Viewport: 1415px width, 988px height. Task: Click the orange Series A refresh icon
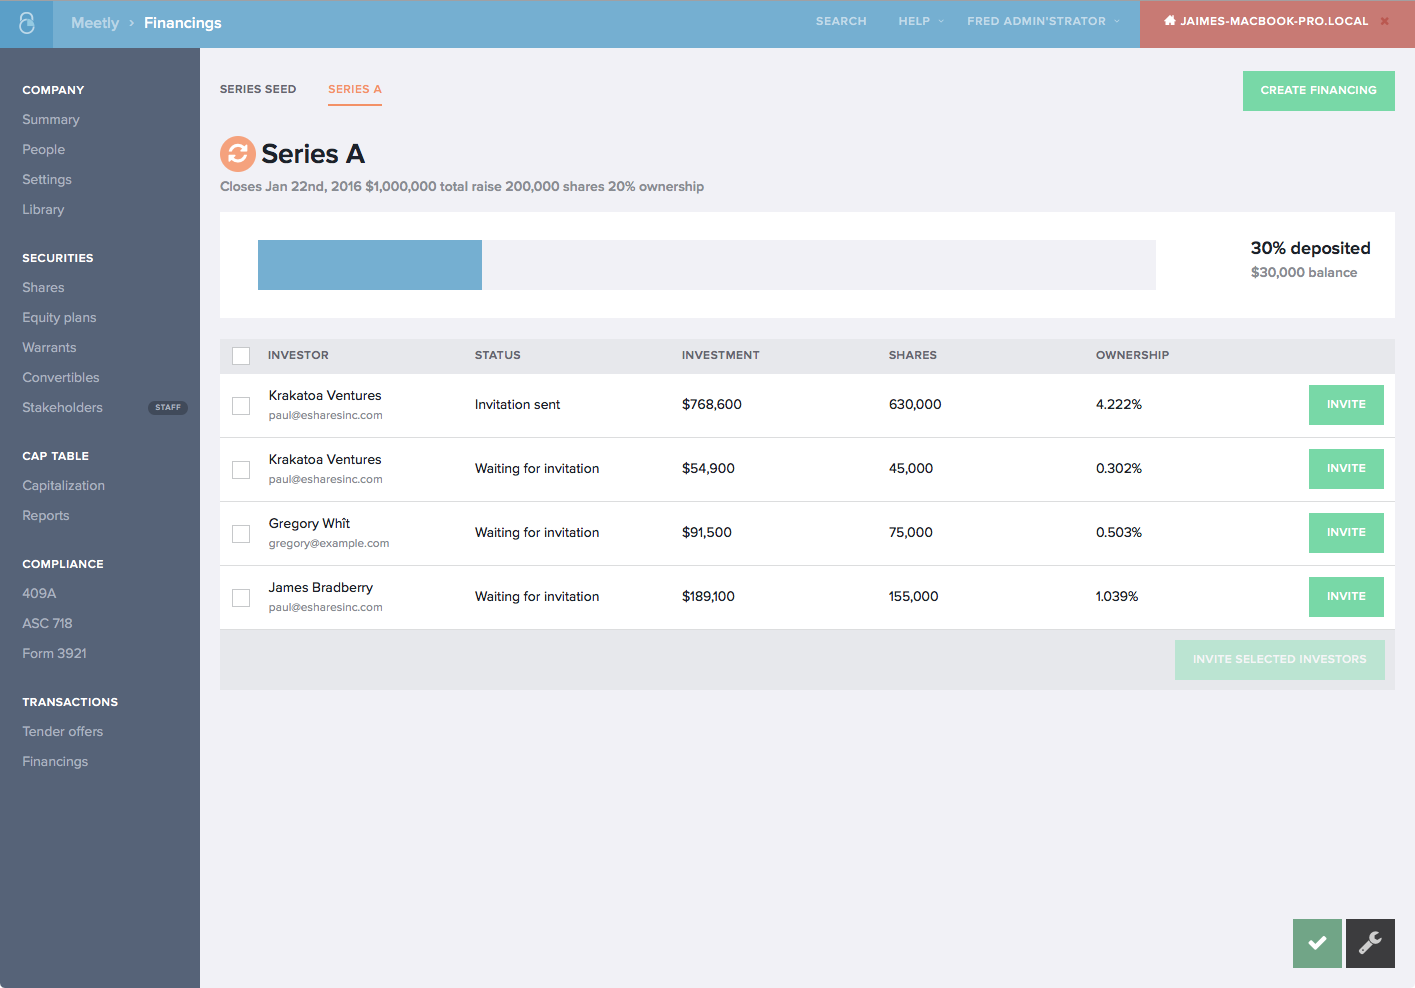click(238, 154)
